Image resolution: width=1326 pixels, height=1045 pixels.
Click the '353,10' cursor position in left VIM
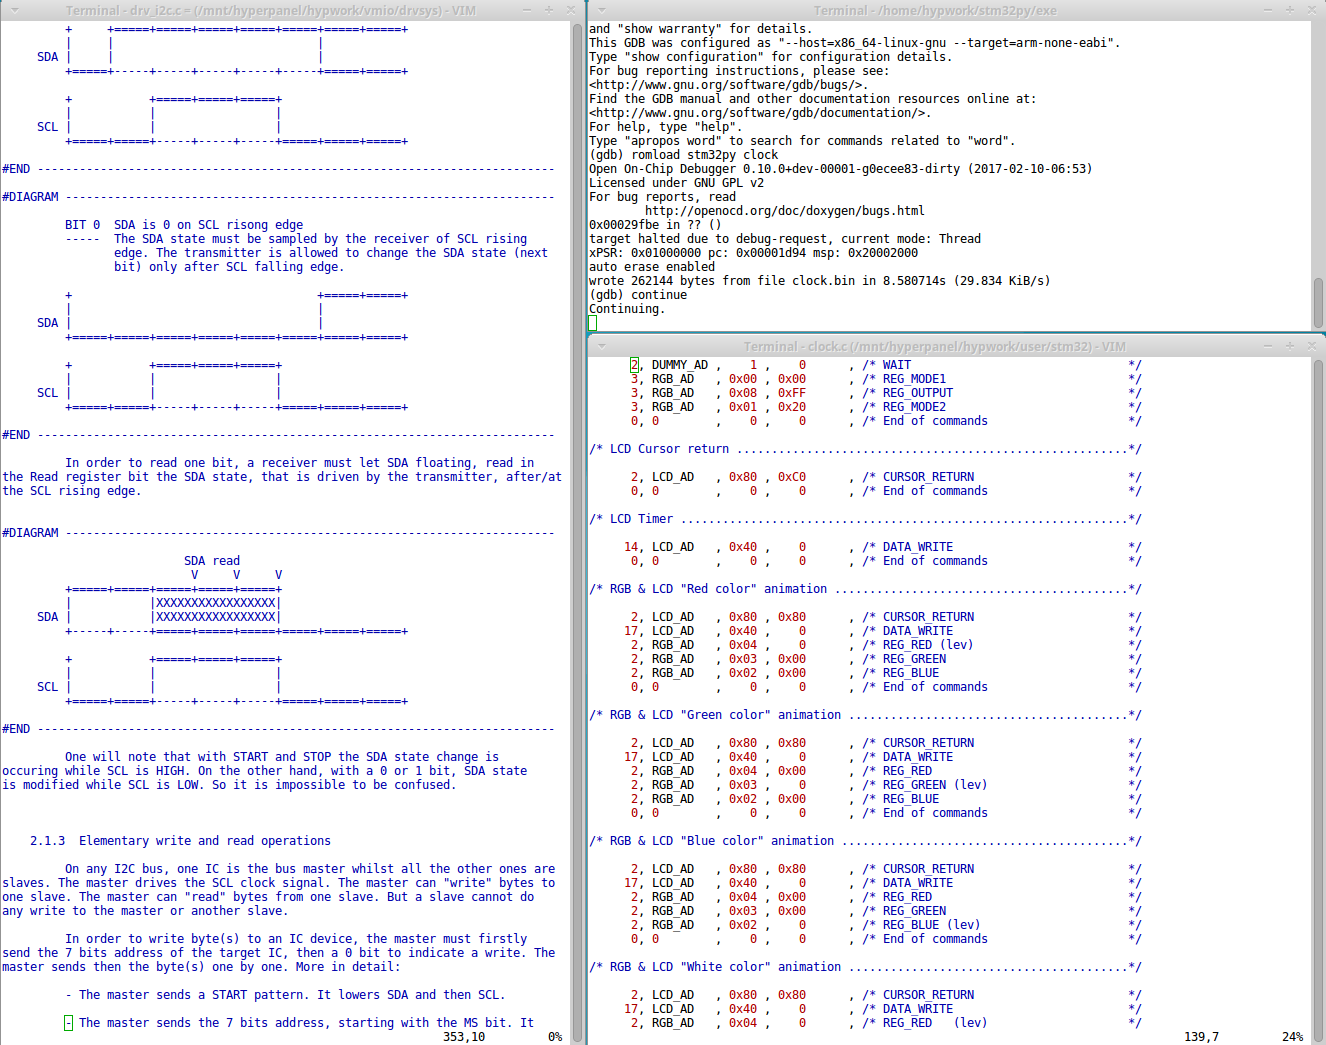coord(464,1037)
